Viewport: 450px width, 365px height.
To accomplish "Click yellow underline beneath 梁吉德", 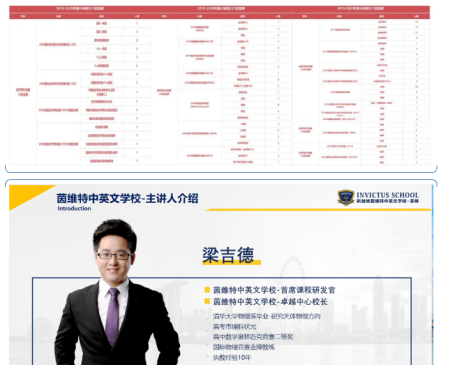I will pos(231,263).
